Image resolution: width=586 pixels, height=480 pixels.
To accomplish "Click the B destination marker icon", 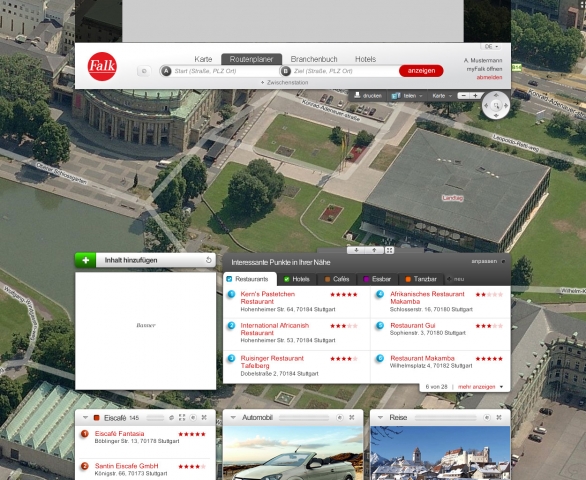I will [x=286, y=71].
